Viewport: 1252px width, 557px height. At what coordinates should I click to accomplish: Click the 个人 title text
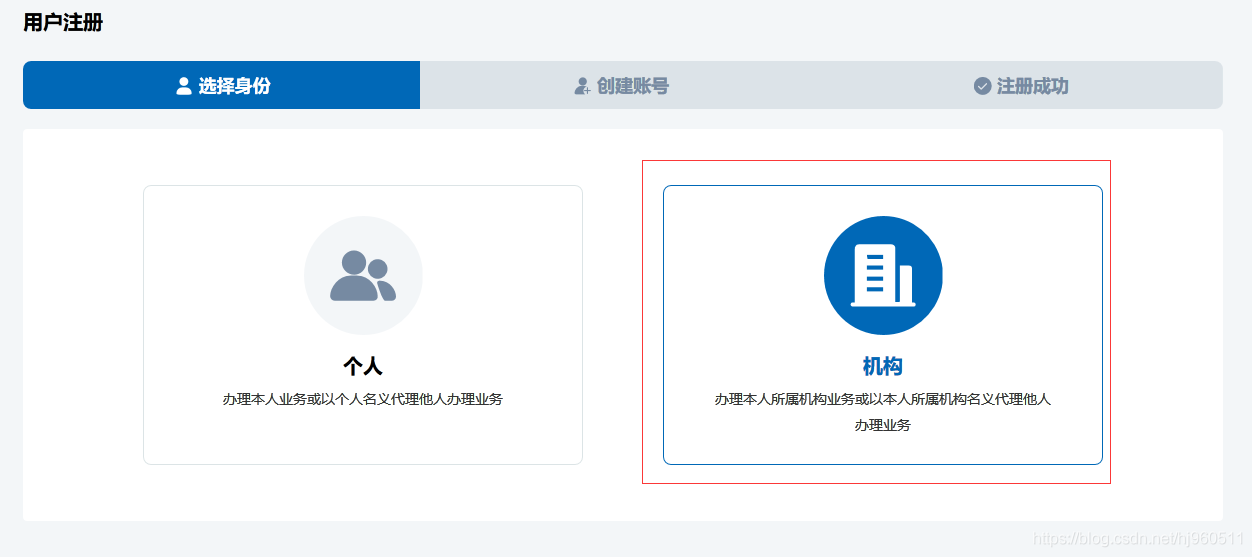363,366
